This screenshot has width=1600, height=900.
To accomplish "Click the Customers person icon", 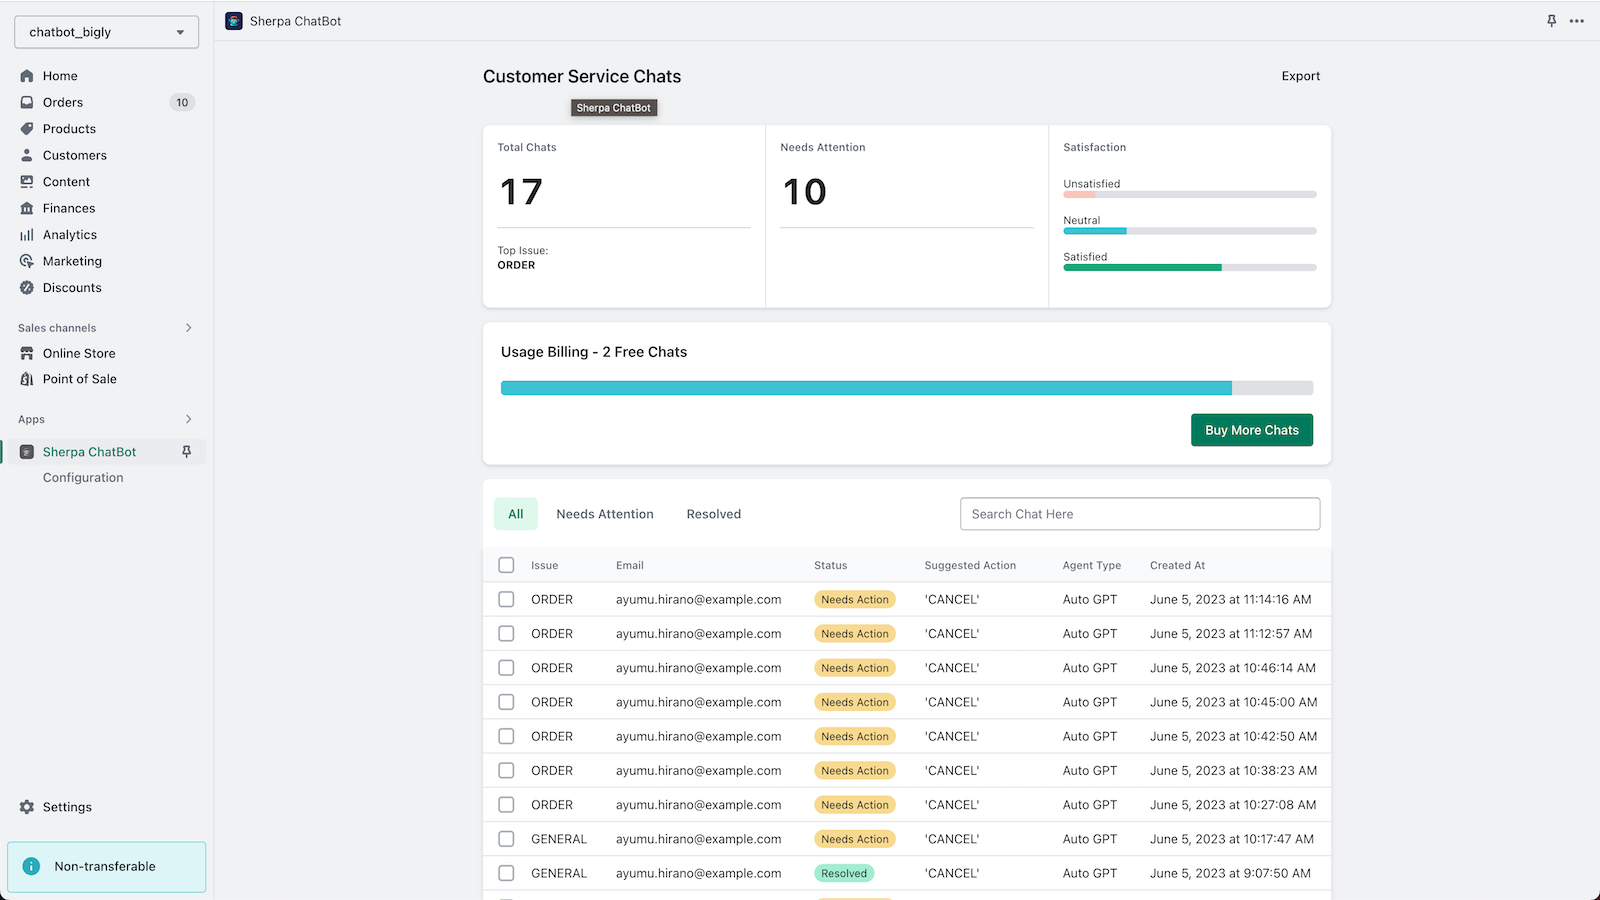I will [27, 155].
